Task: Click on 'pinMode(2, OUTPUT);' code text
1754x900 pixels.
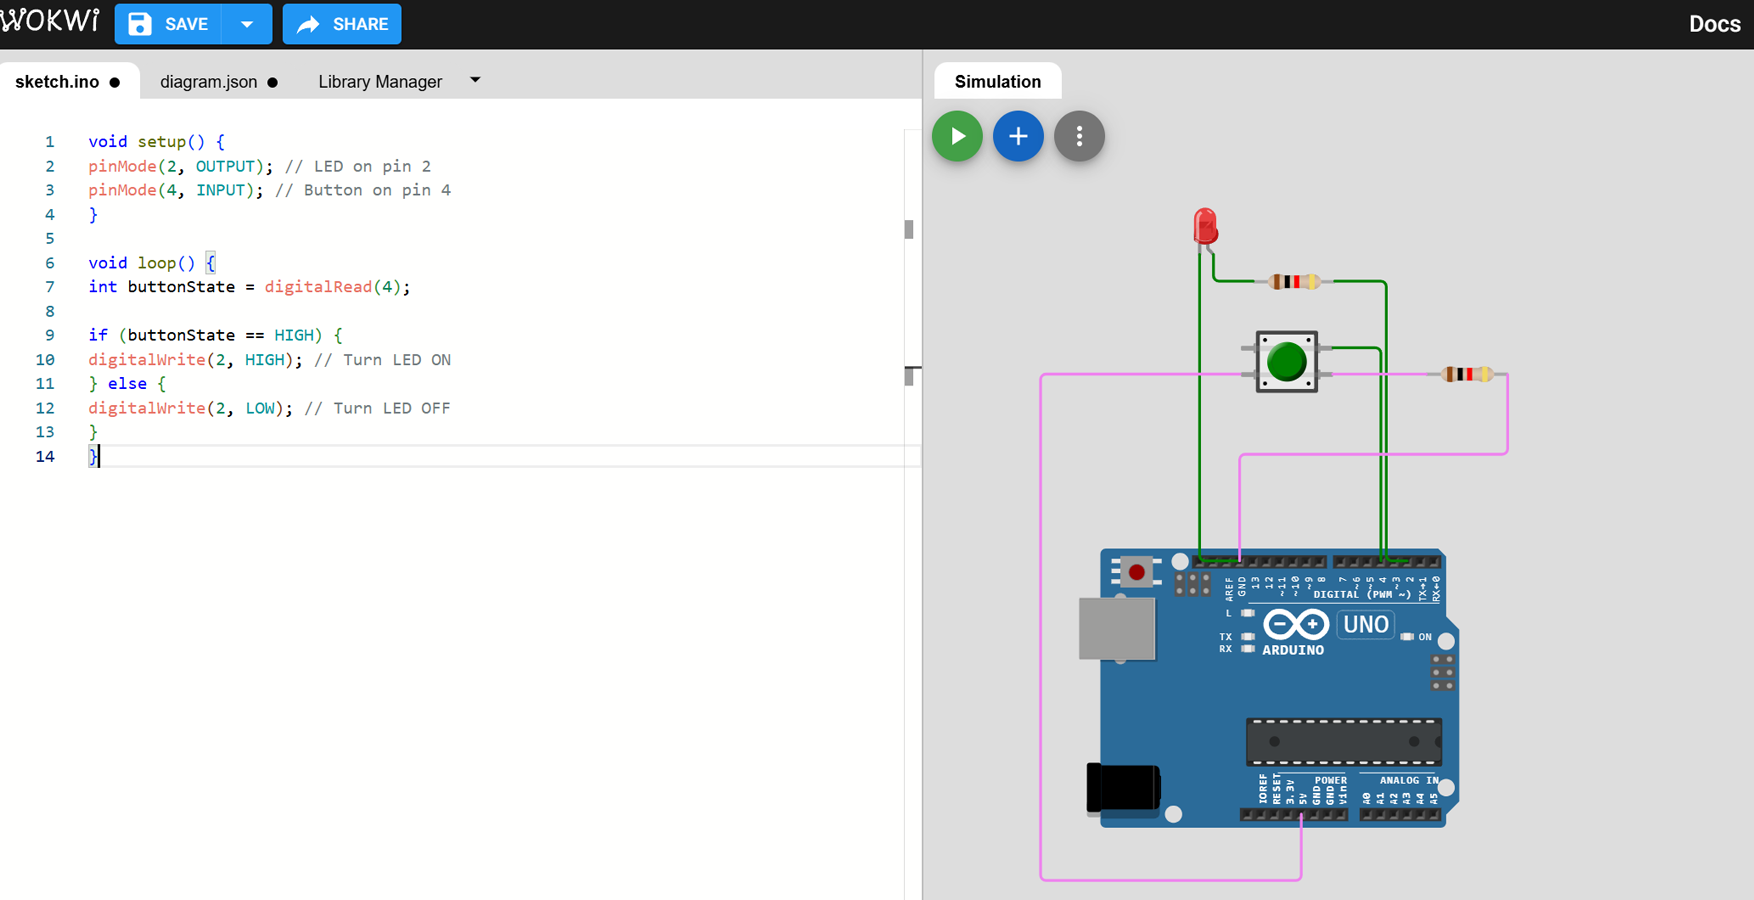Action: (181, 166)
